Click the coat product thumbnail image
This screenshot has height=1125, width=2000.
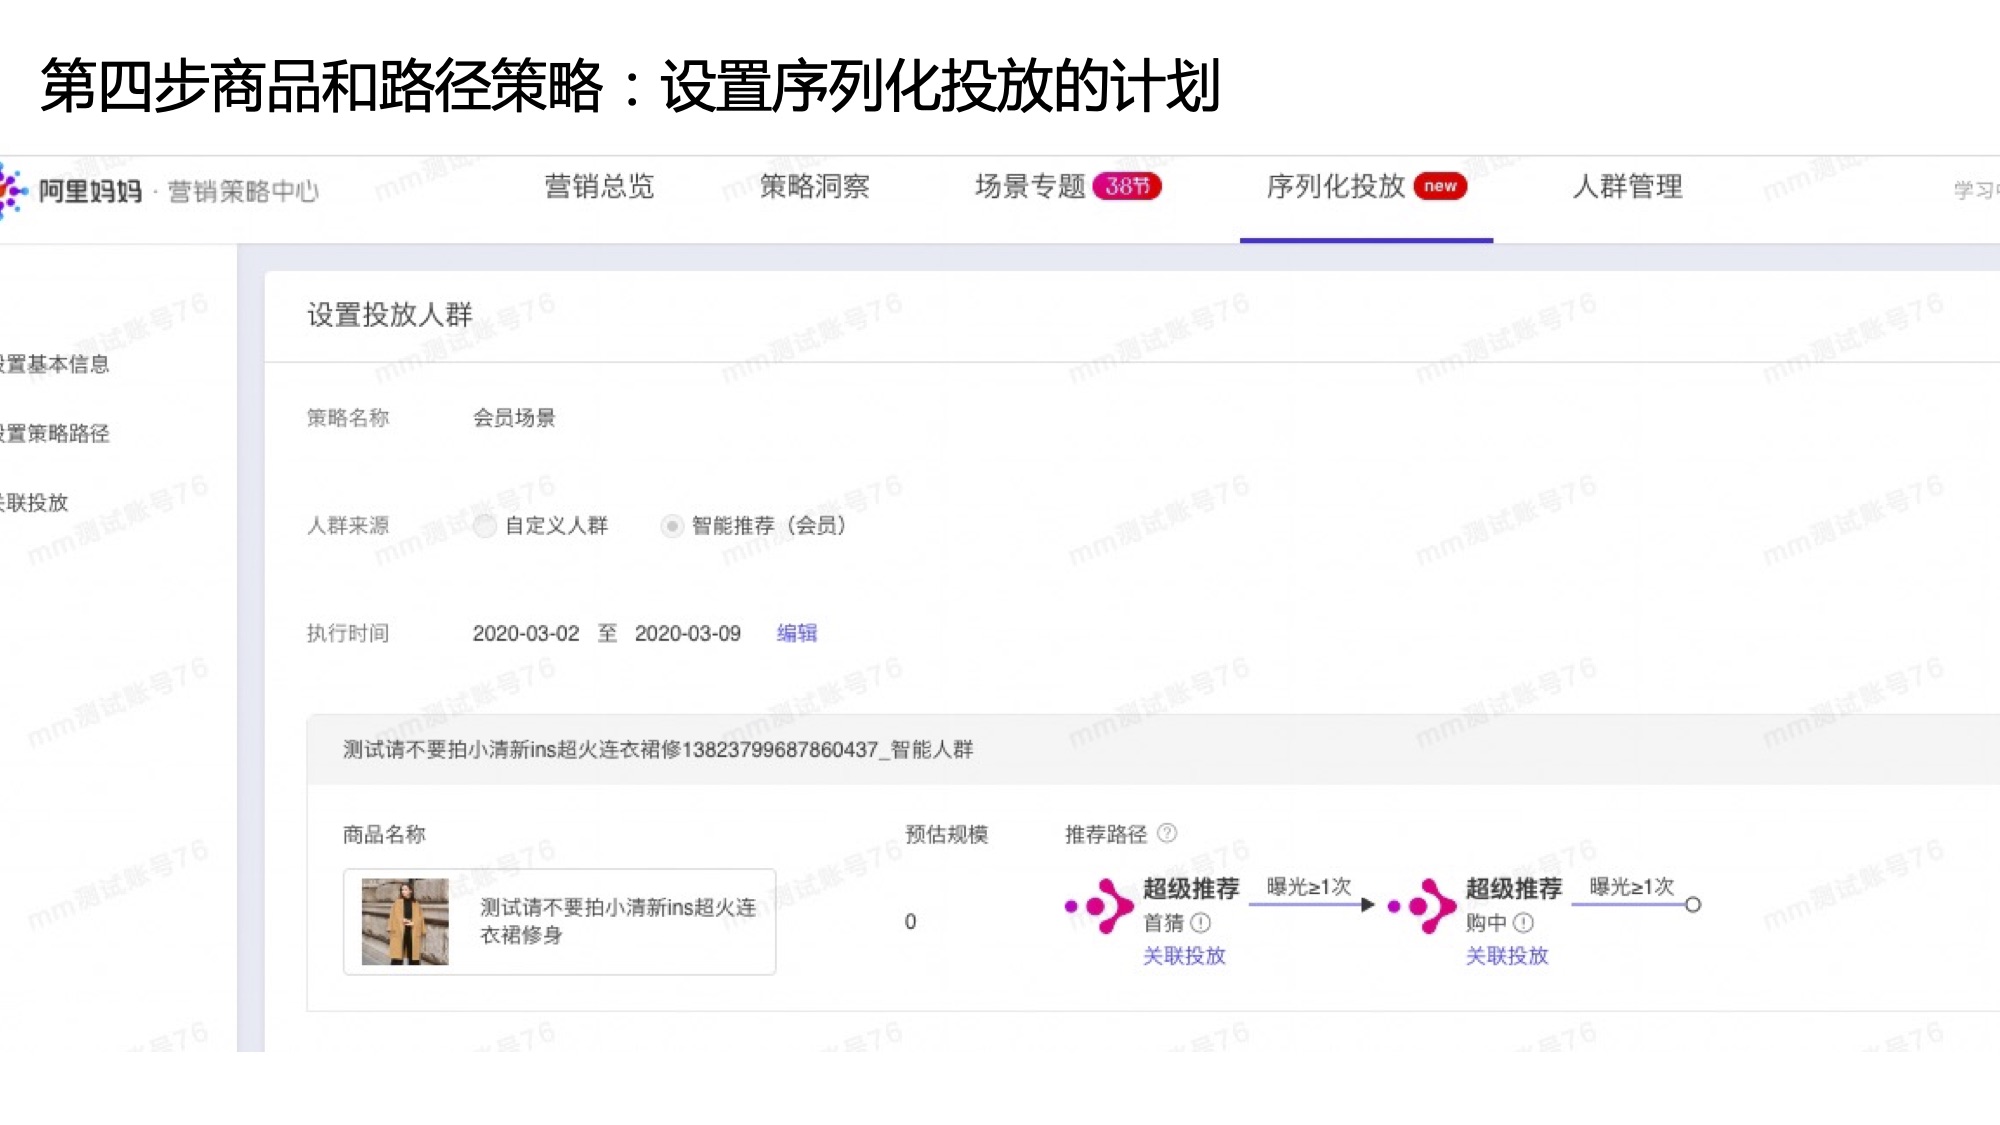pyautogui.click(x=405, y=921)
